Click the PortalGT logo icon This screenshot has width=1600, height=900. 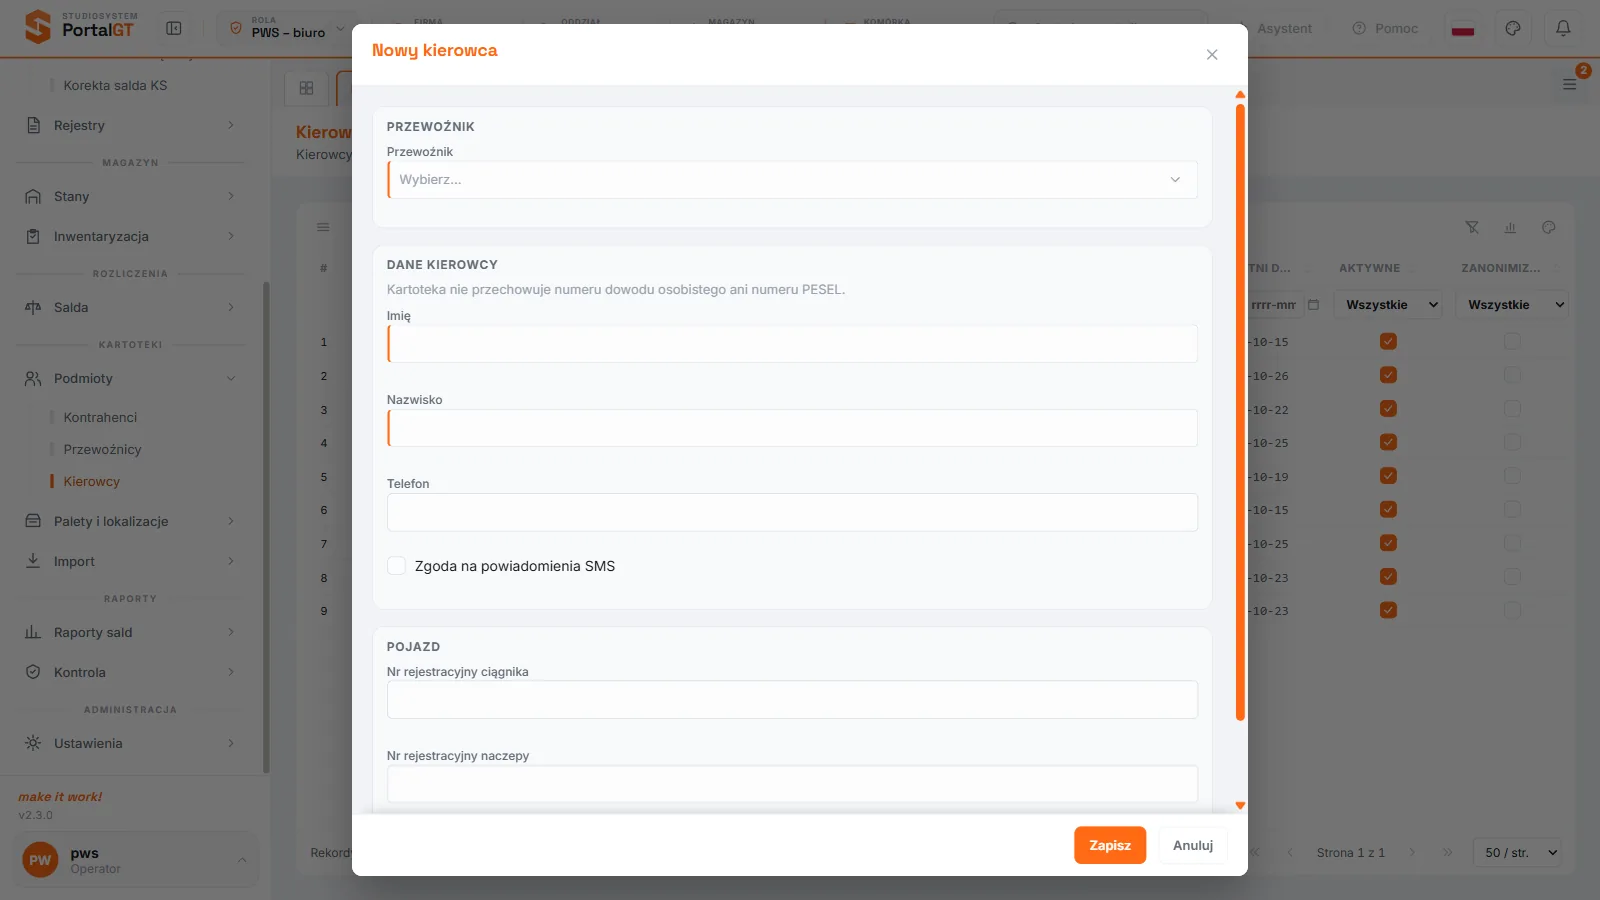37,27
